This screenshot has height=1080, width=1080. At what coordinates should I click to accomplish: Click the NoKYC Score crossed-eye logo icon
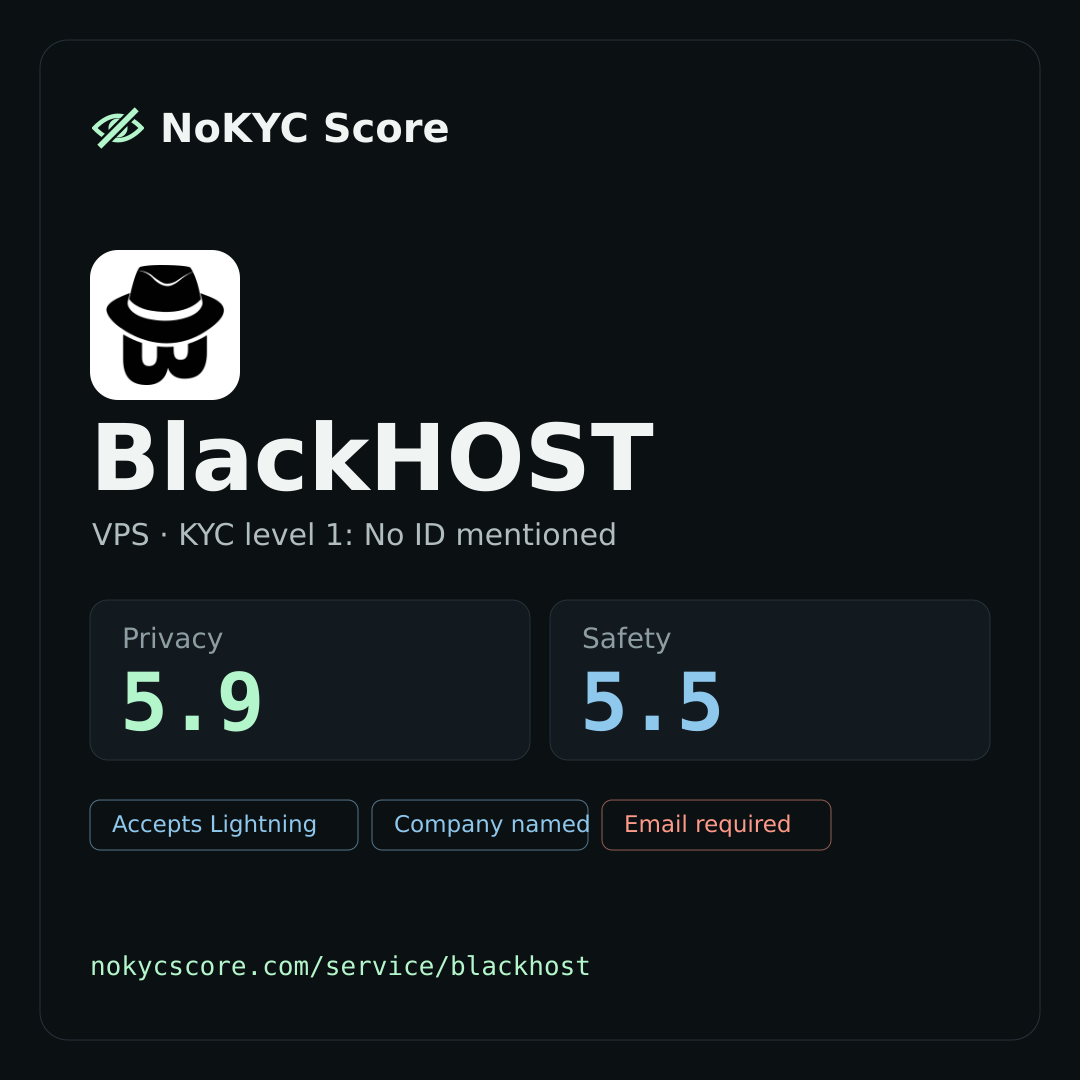tap(118, 128)
